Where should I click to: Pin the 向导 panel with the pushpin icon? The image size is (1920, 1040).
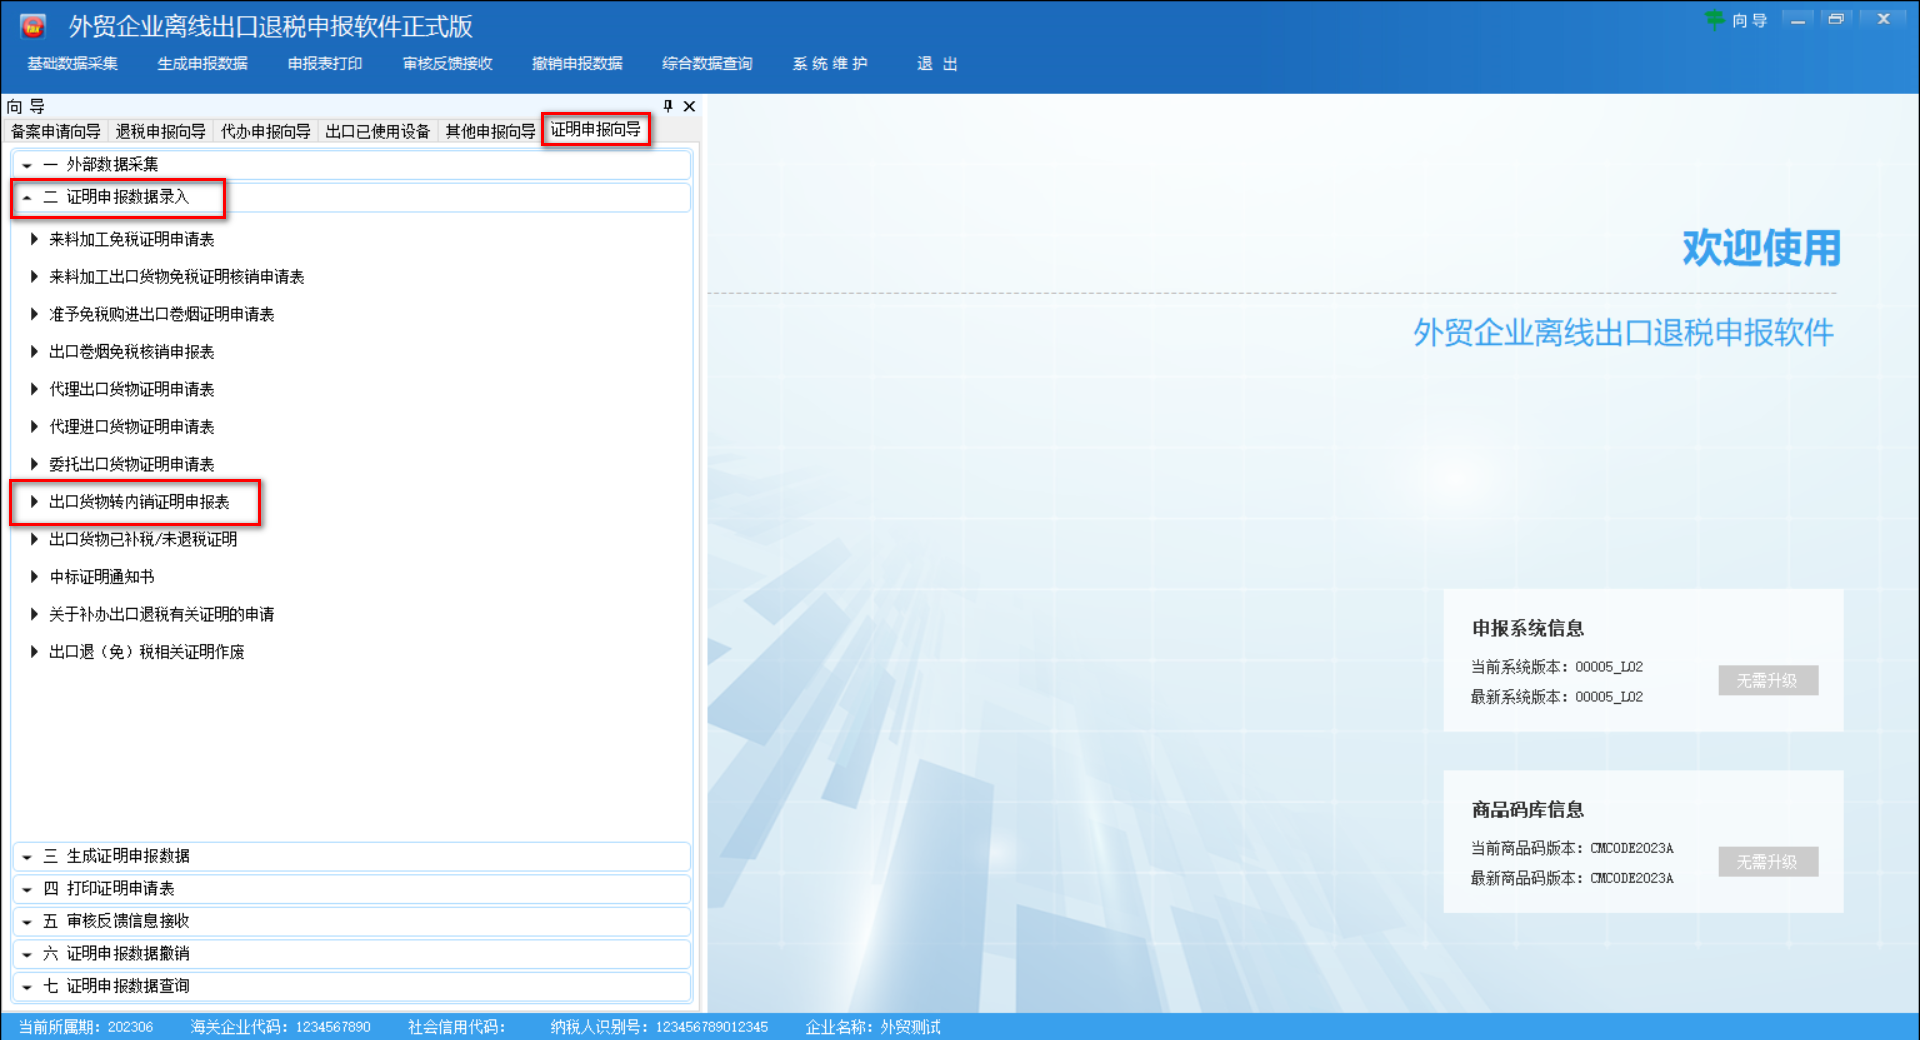pyautogui.click(x=668, y=106)
